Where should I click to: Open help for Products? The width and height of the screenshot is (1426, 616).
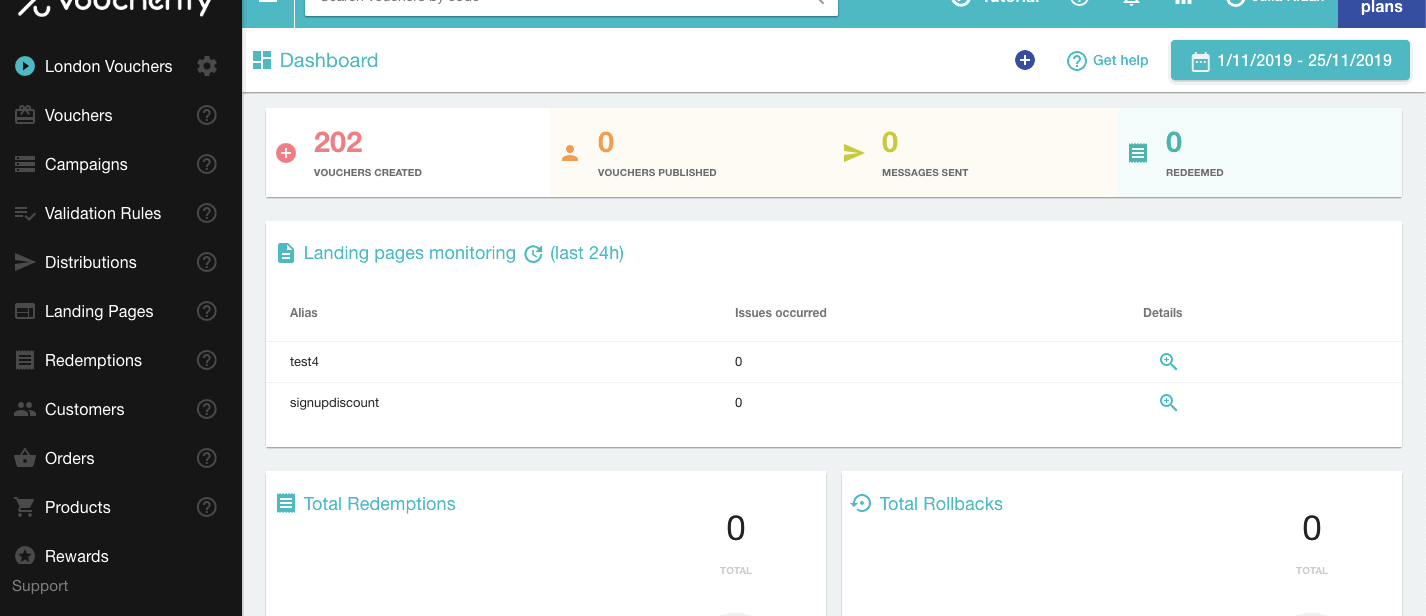(207, 507)
